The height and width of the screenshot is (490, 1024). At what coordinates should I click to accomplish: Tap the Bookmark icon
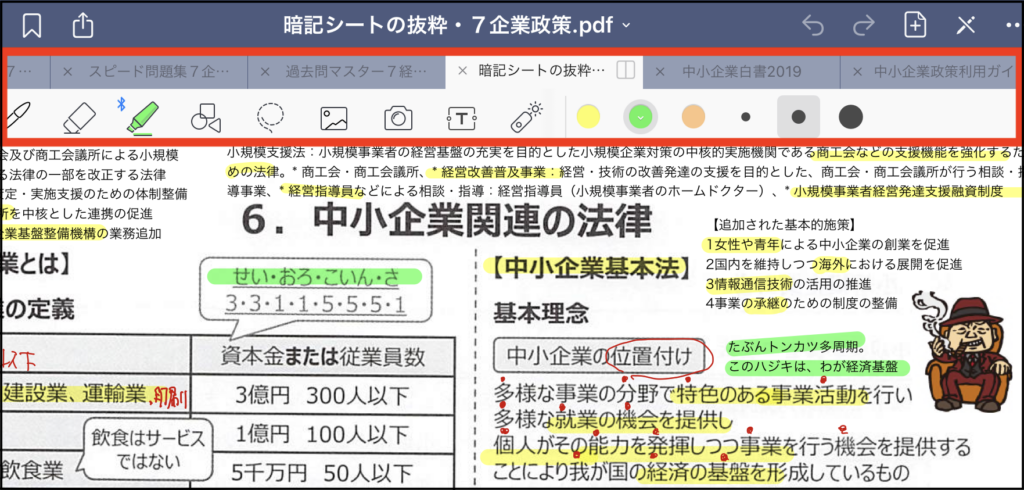32,25
